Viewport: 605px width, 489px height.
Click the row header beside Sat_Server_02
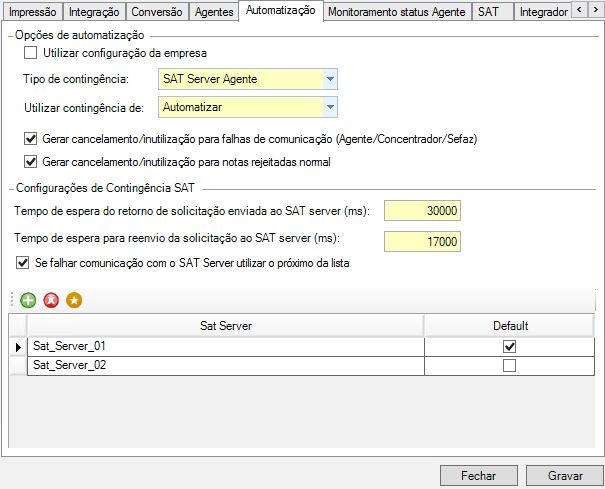click(x=18, y=365)
